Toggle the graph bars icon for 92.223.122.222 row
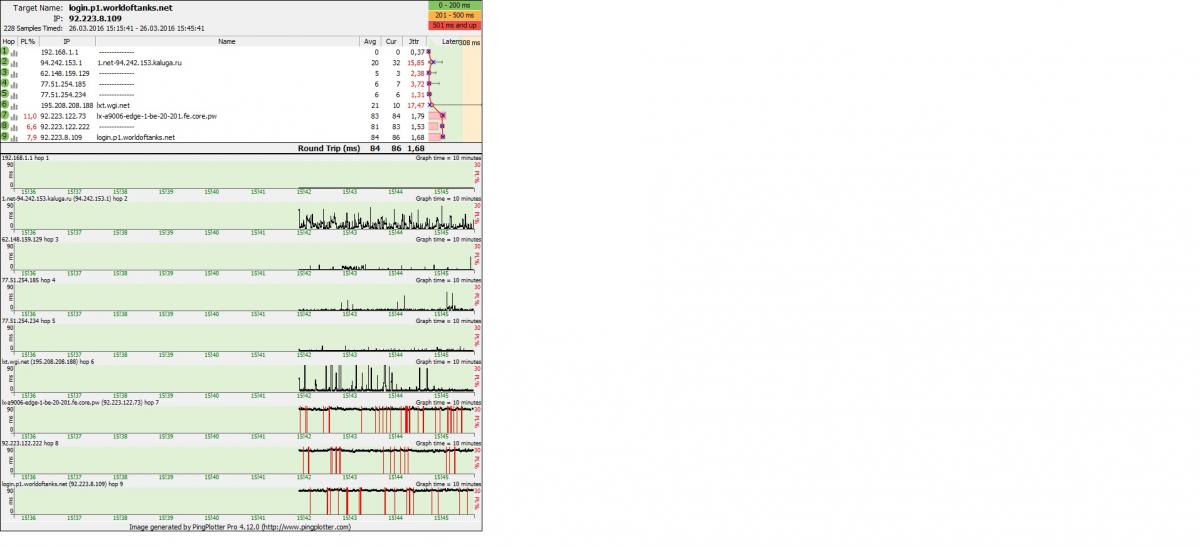This screenshot has height=547, width=1200. (x=14, y=127)
